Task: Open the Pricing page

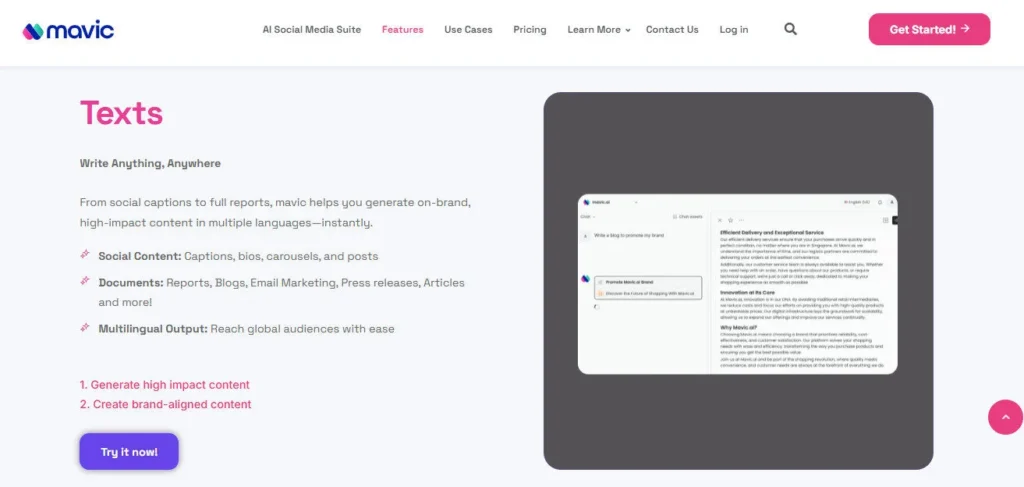Action: click(529, 30)
